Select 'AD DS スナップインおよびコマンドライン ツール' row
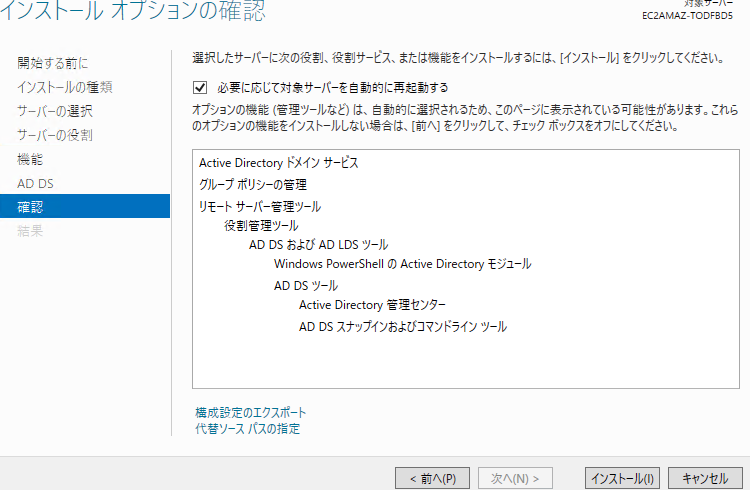Screen dimensions: 750x490 tap(403, 327)
